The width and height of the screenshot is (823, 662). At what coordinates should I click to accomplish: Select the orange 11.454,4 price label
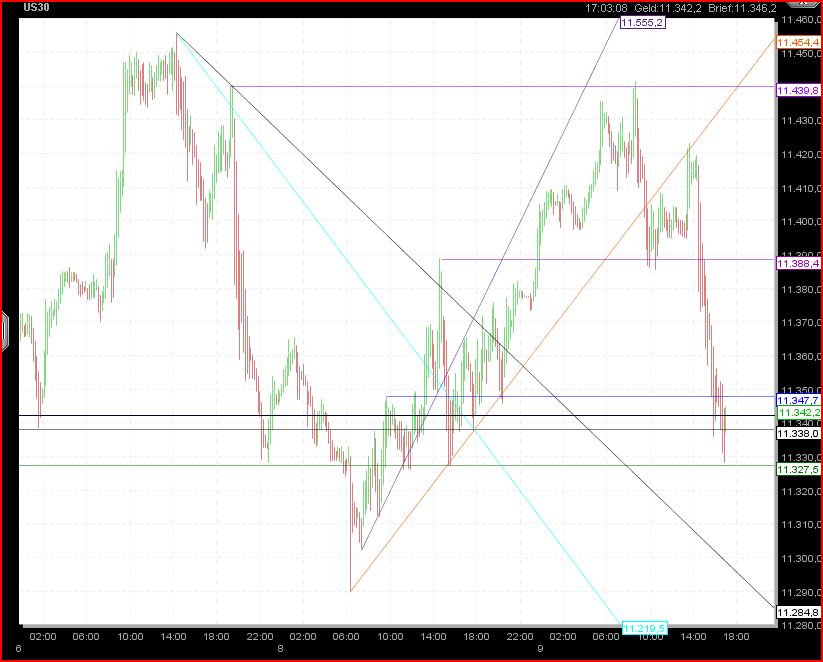(798, 43)
